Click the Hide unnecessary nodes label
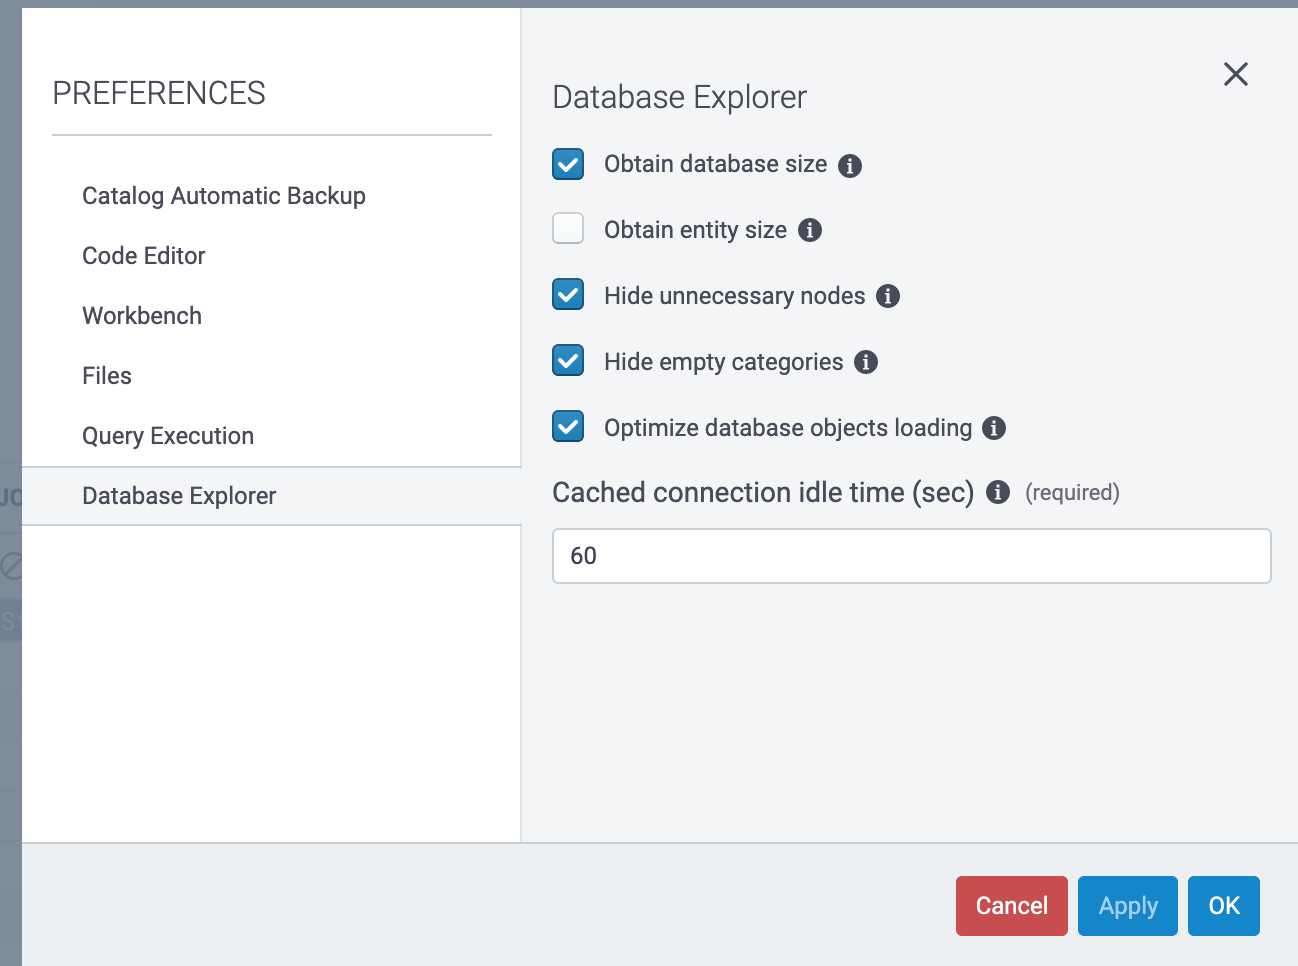 [735, 296]
